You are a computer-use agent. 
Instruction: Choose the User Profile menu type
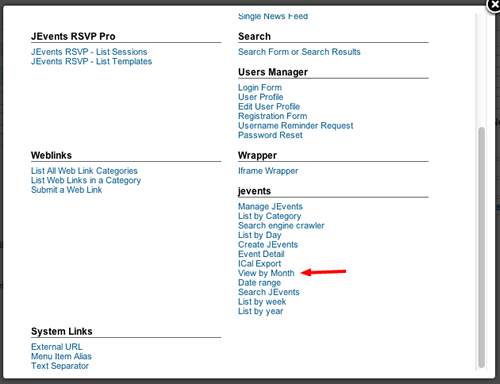(260, 97)
